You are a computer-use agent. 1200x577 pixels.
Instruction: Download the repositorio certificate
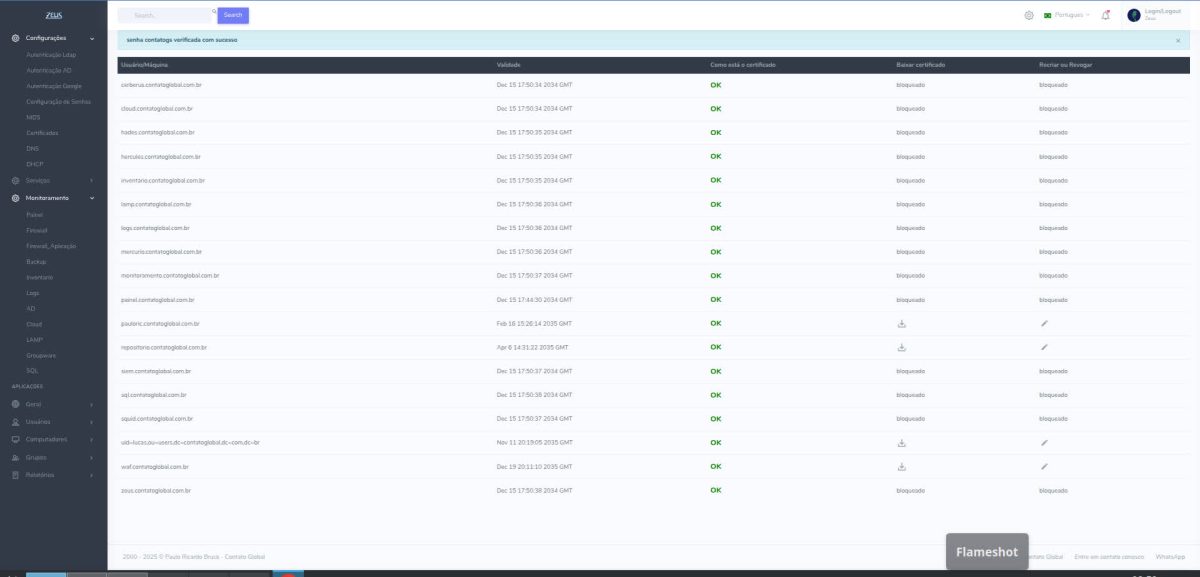[901, 348]
